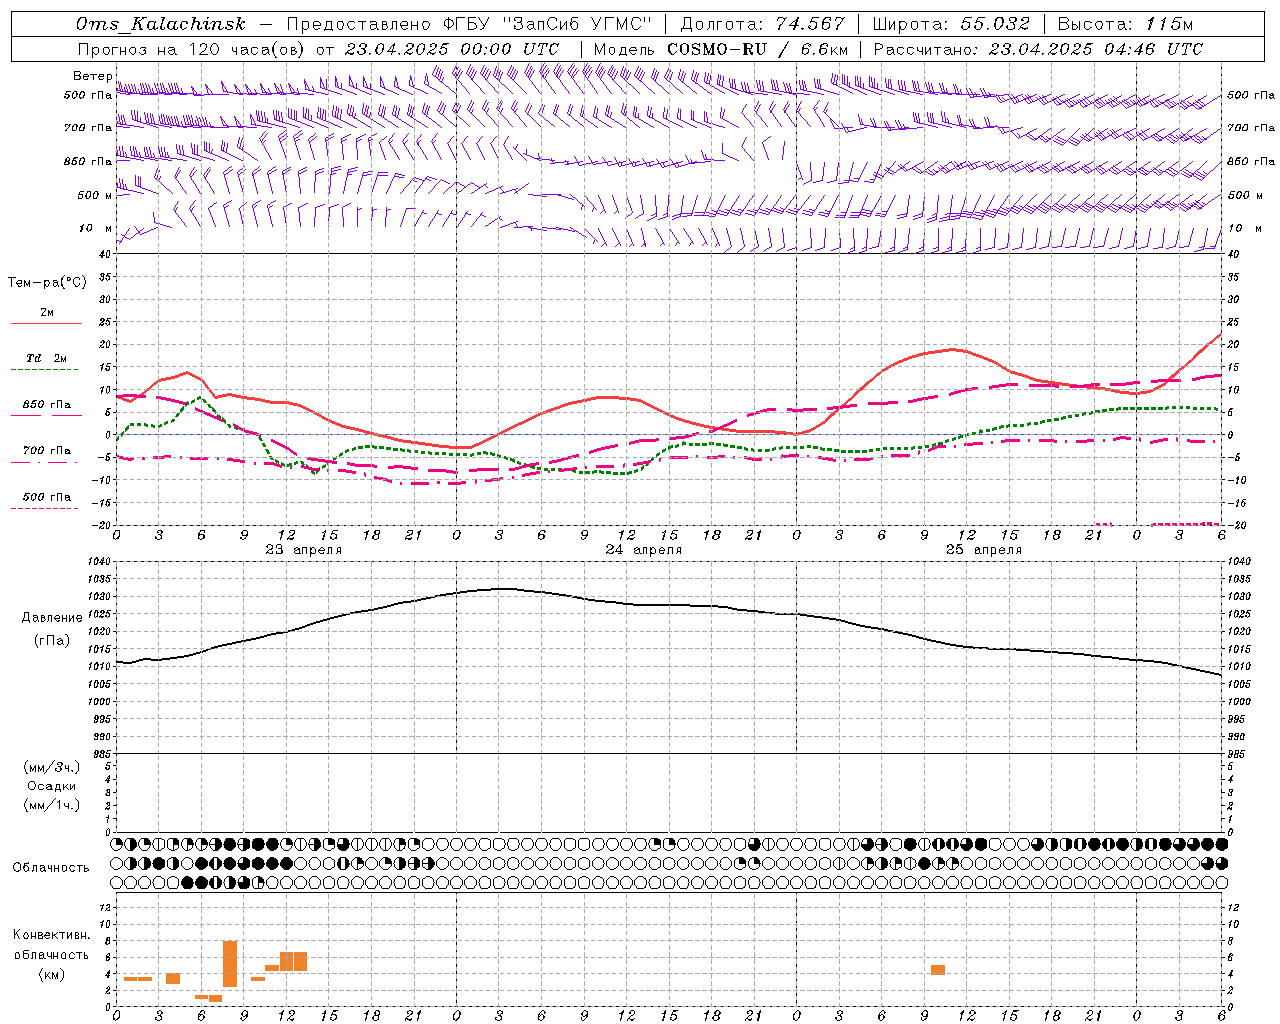Click the Модель COSMO-RU / 6.6км label
Viewport: 1280px width, 1024px height.
pyautogui.click(x=721, y=49)
